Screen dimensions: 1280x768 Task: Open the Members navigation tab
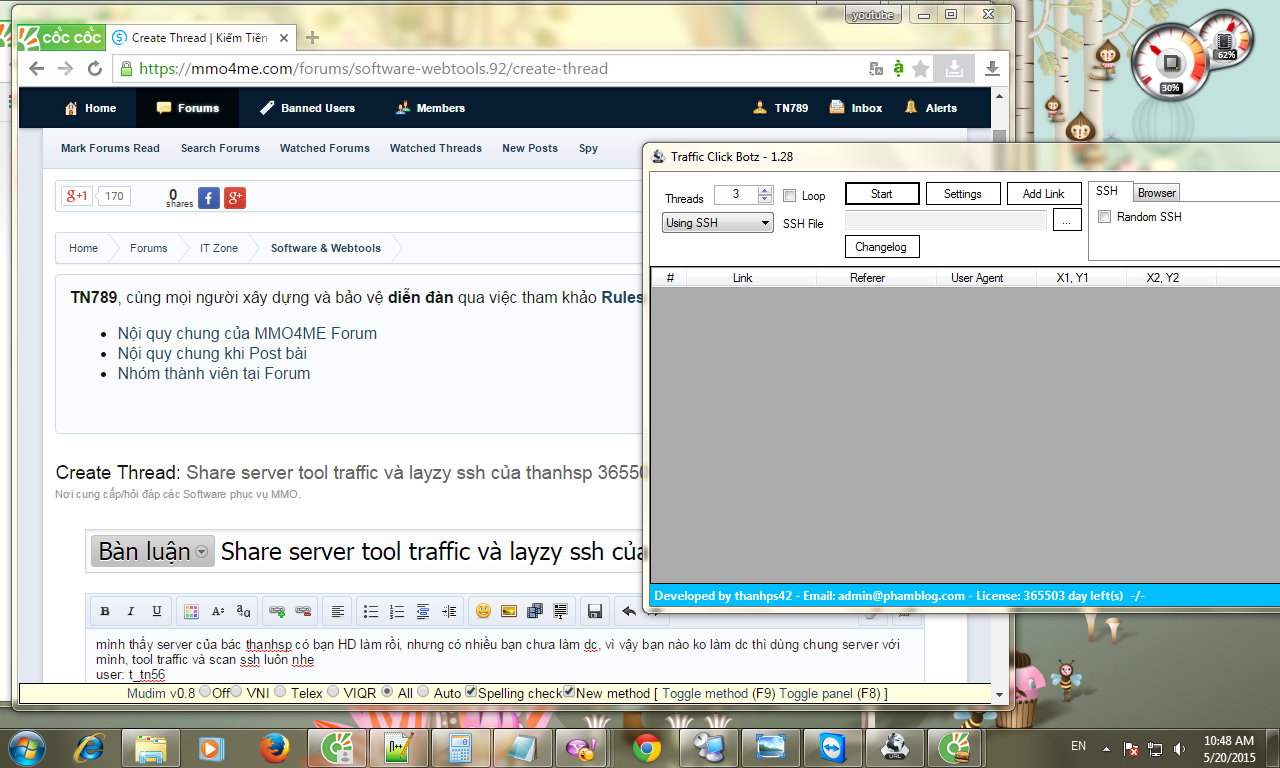(431, 108)
